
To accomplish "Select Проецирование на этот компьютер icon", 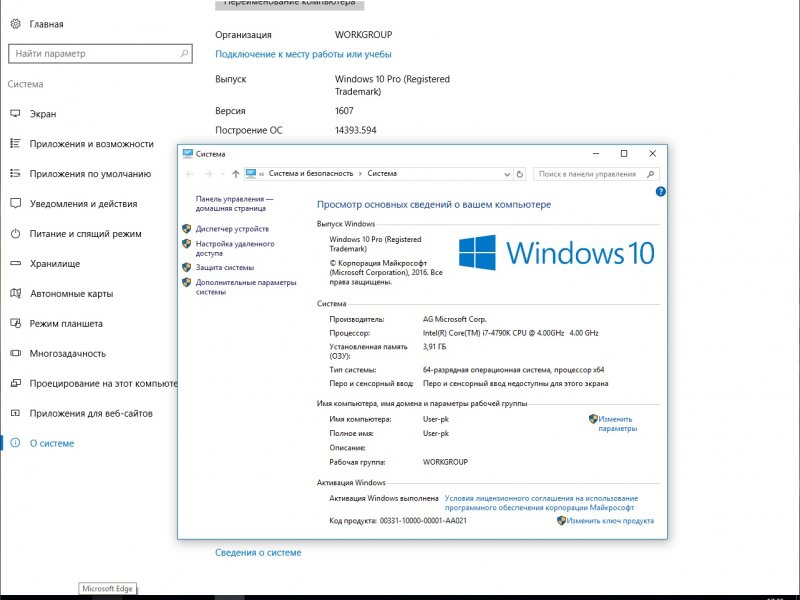I will coord(16,383).
